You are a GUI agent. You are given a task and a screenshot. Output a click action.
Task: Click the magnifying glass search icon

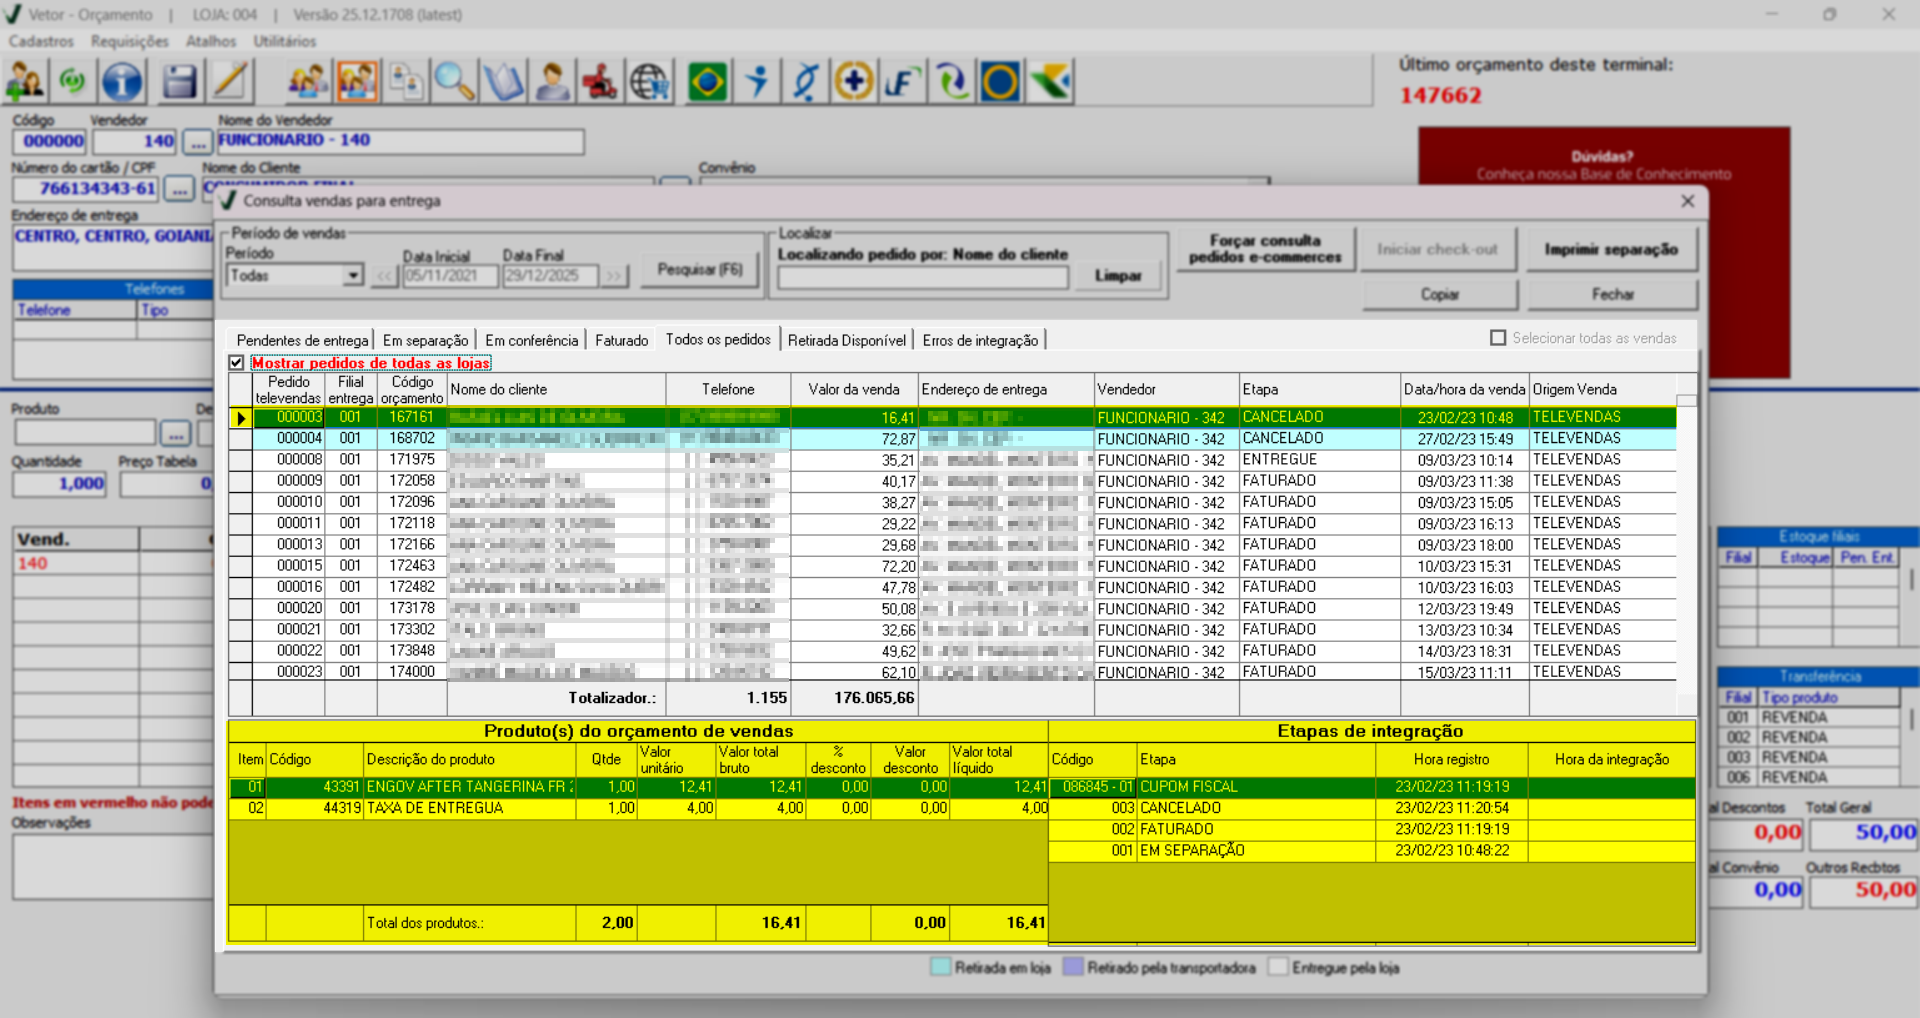(454, 82)
